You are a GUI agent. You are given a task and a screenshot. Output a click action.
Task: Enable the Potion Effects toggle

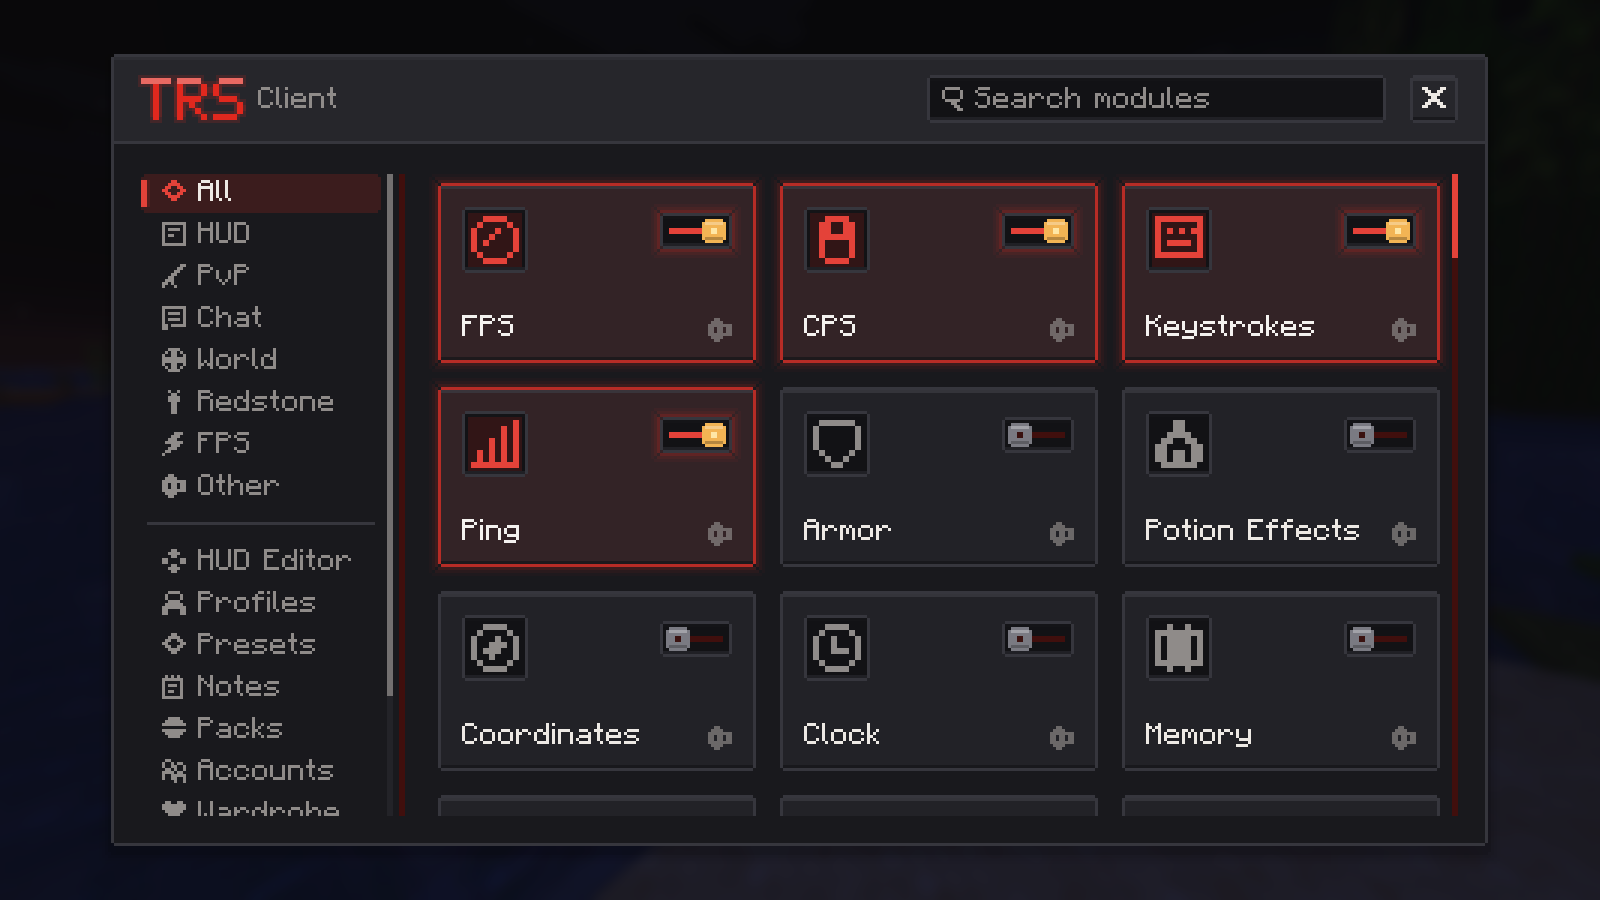(1380, 435)
